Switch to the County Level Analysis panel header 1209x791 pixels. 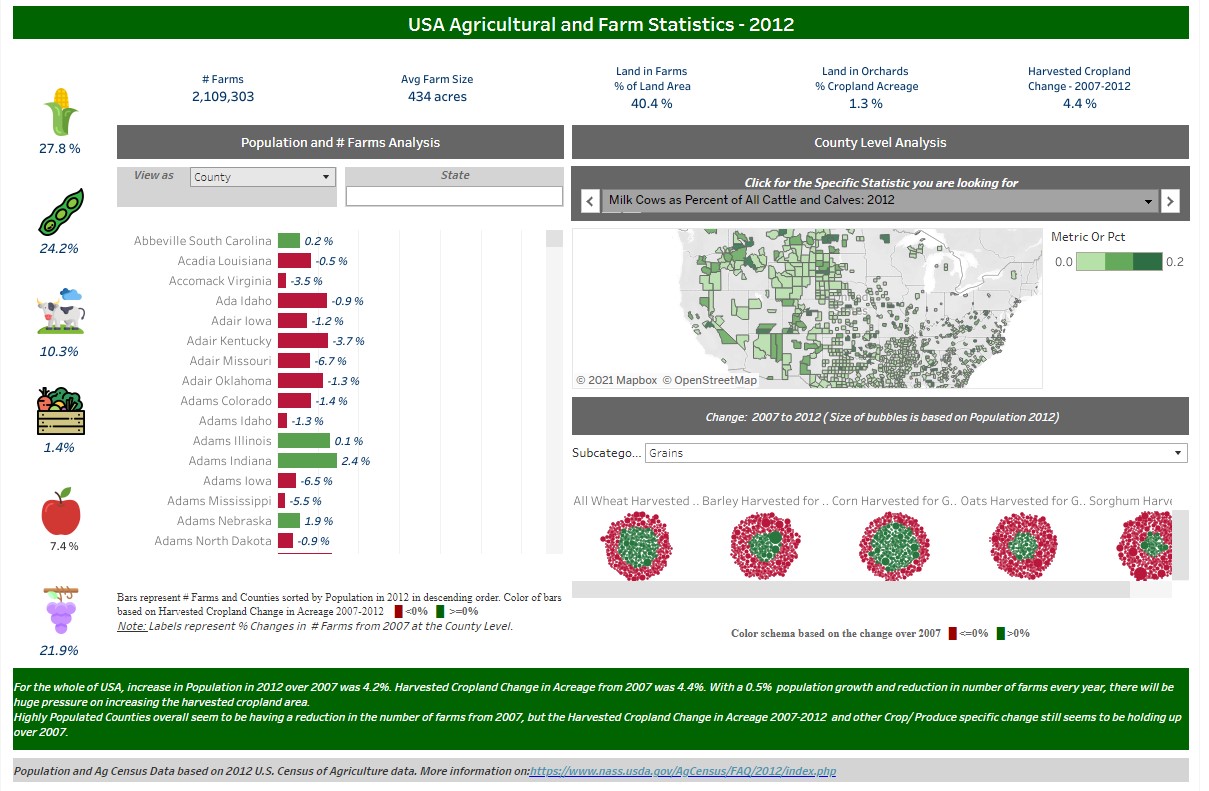[880, 142]
